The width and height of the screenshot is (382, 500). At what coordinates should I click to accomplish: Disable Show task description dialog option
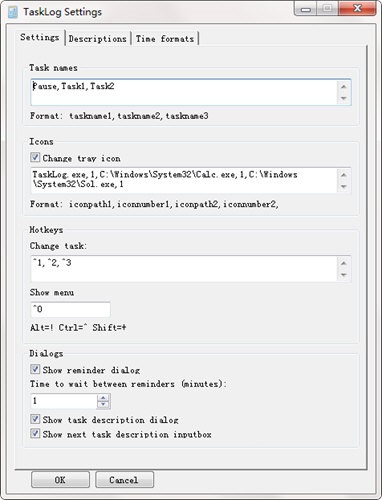[x=35, y=419]
